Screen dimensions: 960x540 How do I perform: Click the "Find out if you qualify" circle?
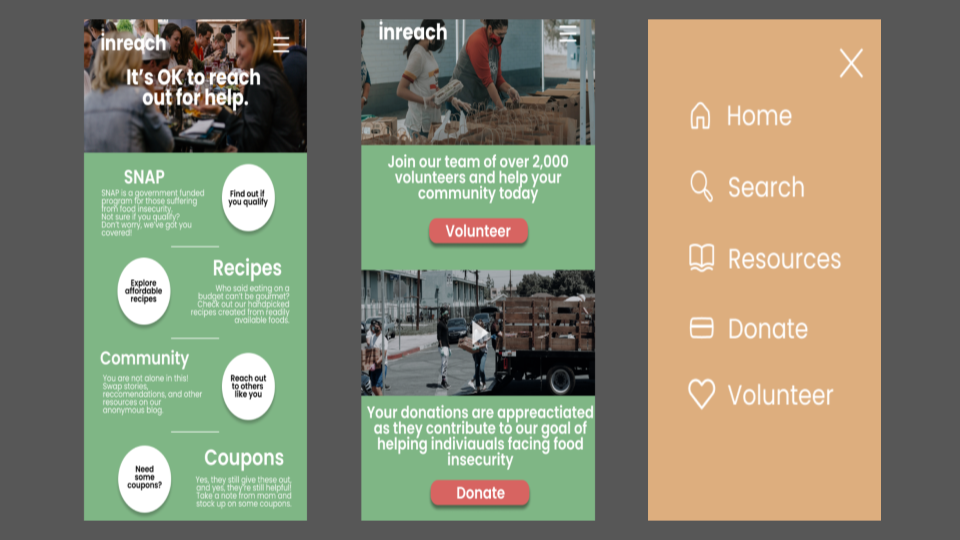click(x=248, y=198)
